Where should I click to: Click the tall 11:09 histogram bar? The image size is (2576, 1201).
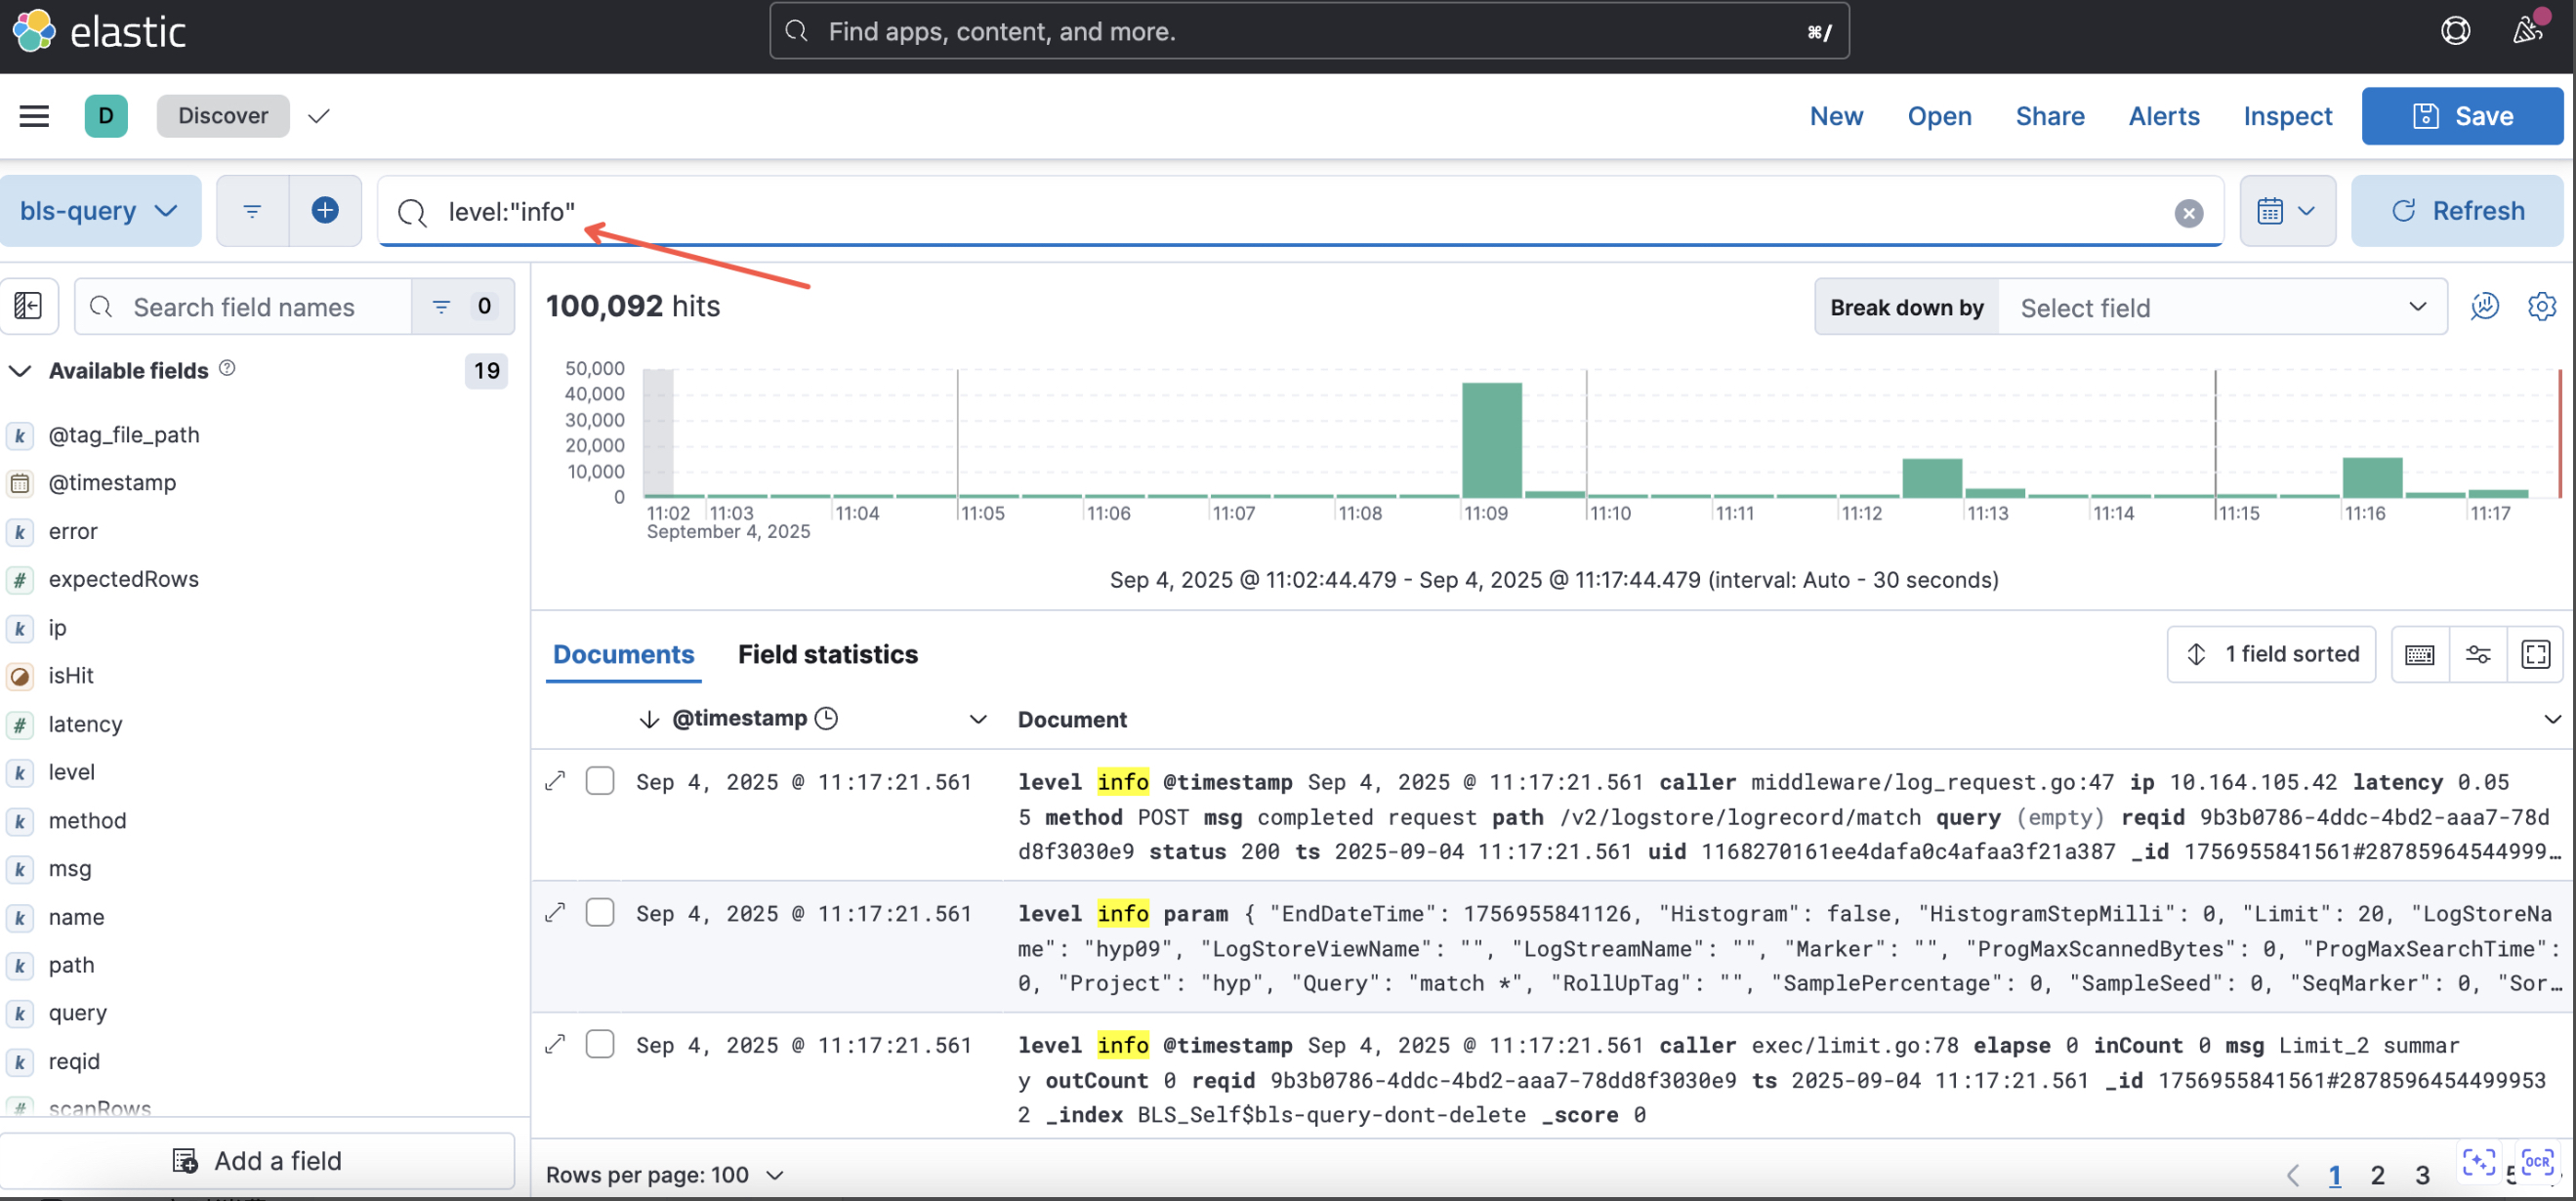(x=1492, y=440)
